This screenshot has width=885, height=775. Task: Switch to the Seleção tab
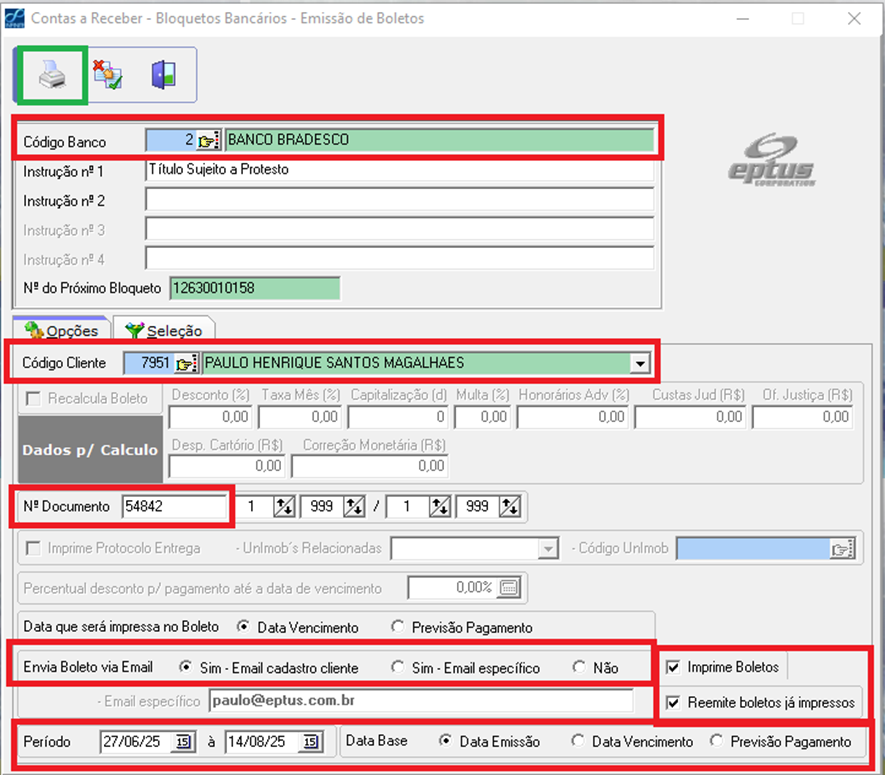click(x=165, y=330)
